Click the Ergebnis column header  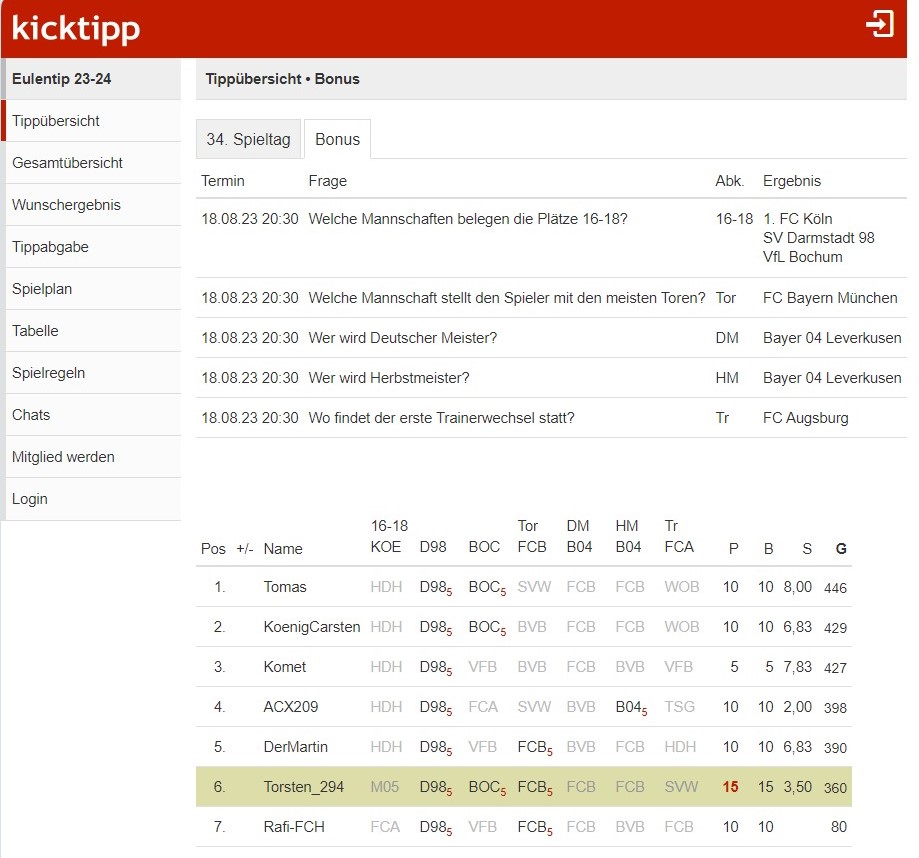(x=792, y=181)
